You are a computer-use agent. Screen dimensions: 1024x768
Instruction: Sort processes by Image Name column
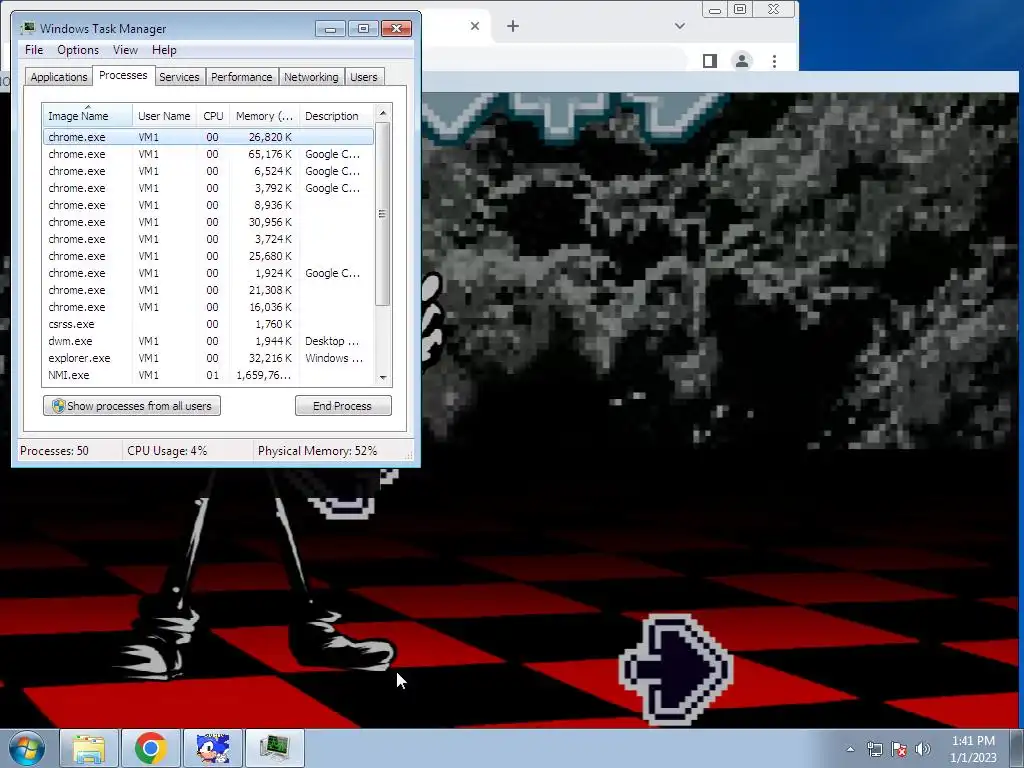click(88, 116)
